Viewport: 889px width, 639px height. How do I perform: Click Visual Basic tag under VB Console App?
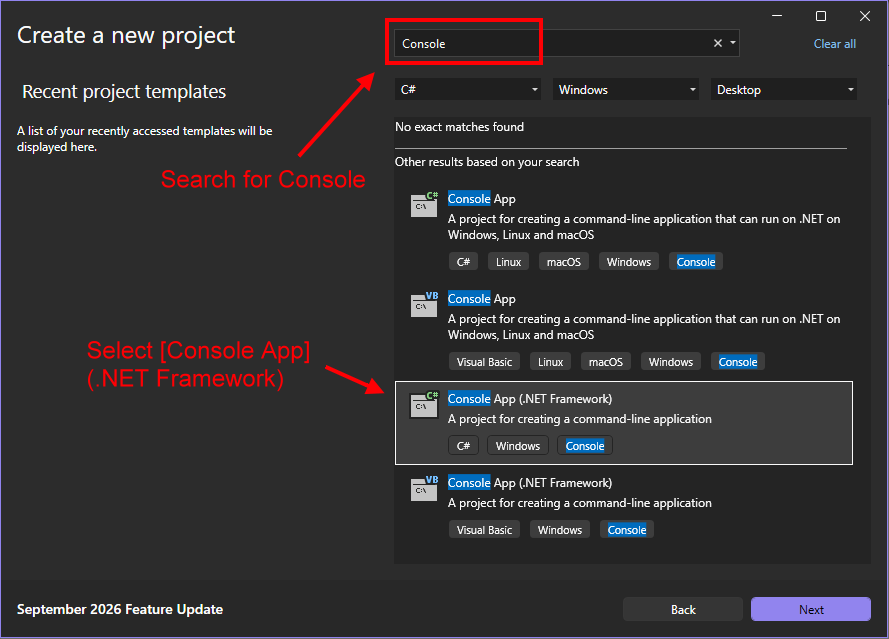(x=484, y=362)
